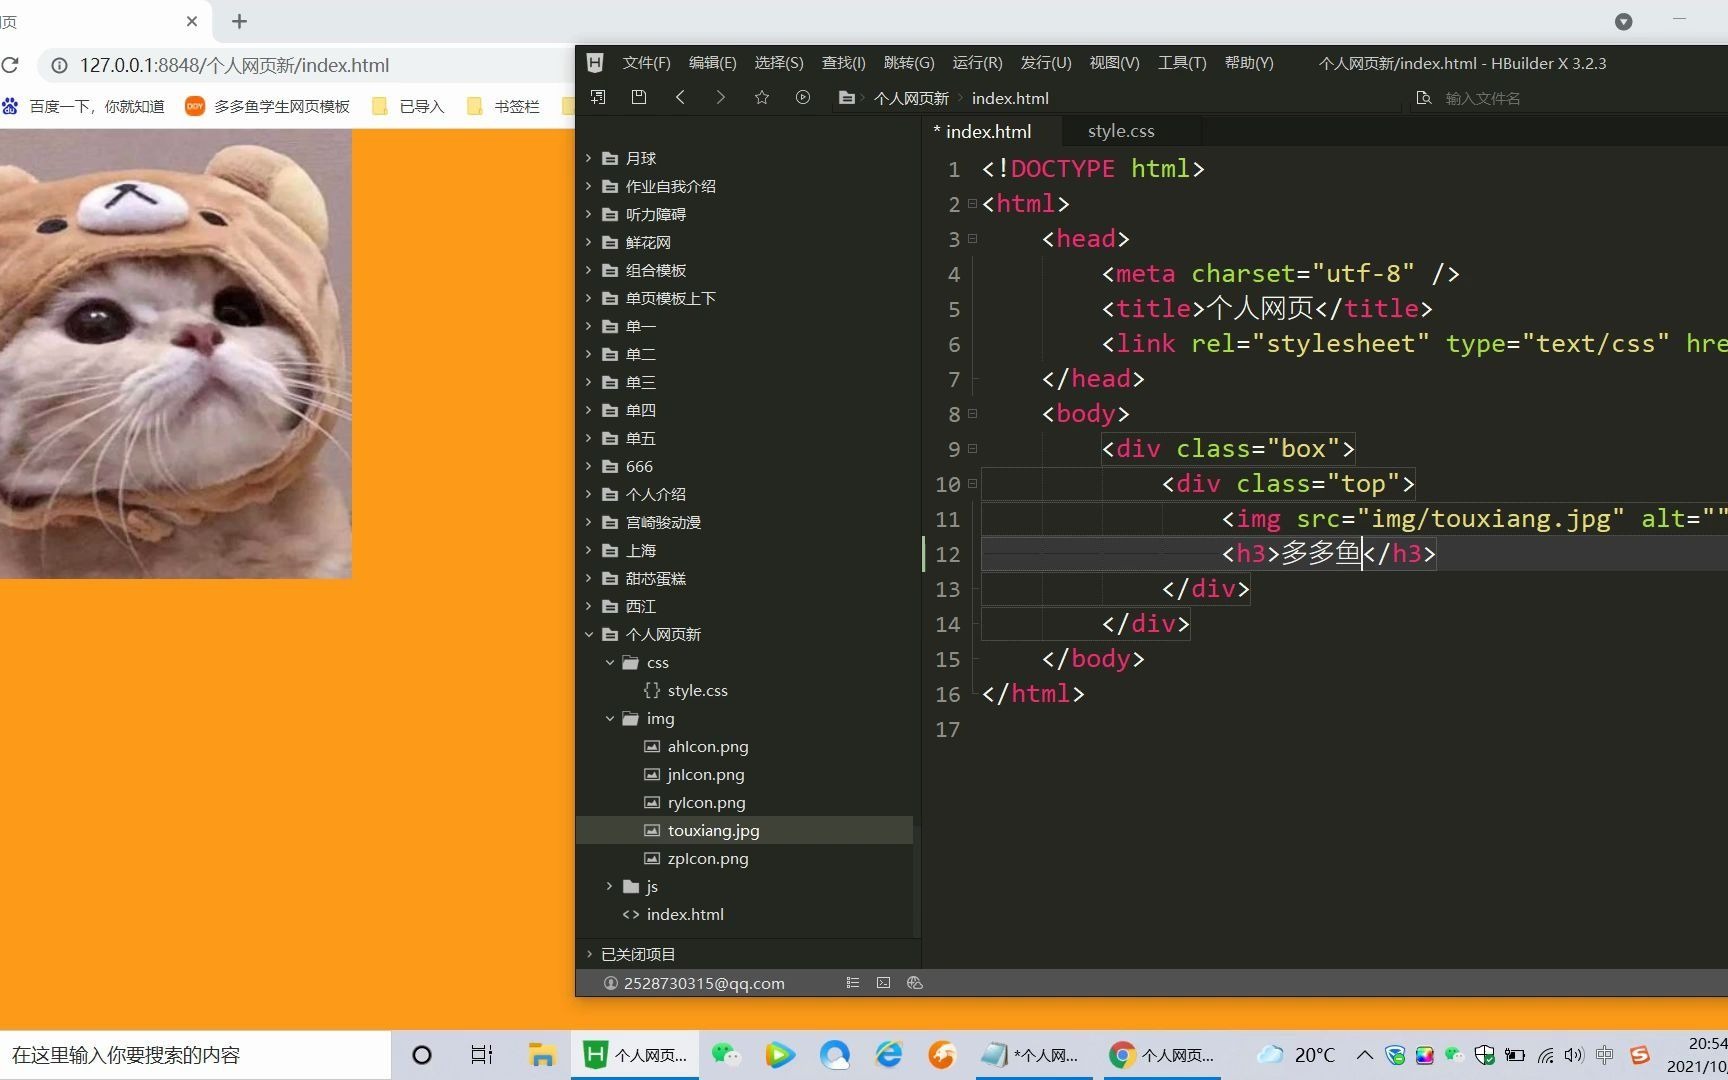Click the bookmark star icon in toolbar
Image resolution: width=1728 pixels, height=1080 pixels.
(x=761, y=97)
